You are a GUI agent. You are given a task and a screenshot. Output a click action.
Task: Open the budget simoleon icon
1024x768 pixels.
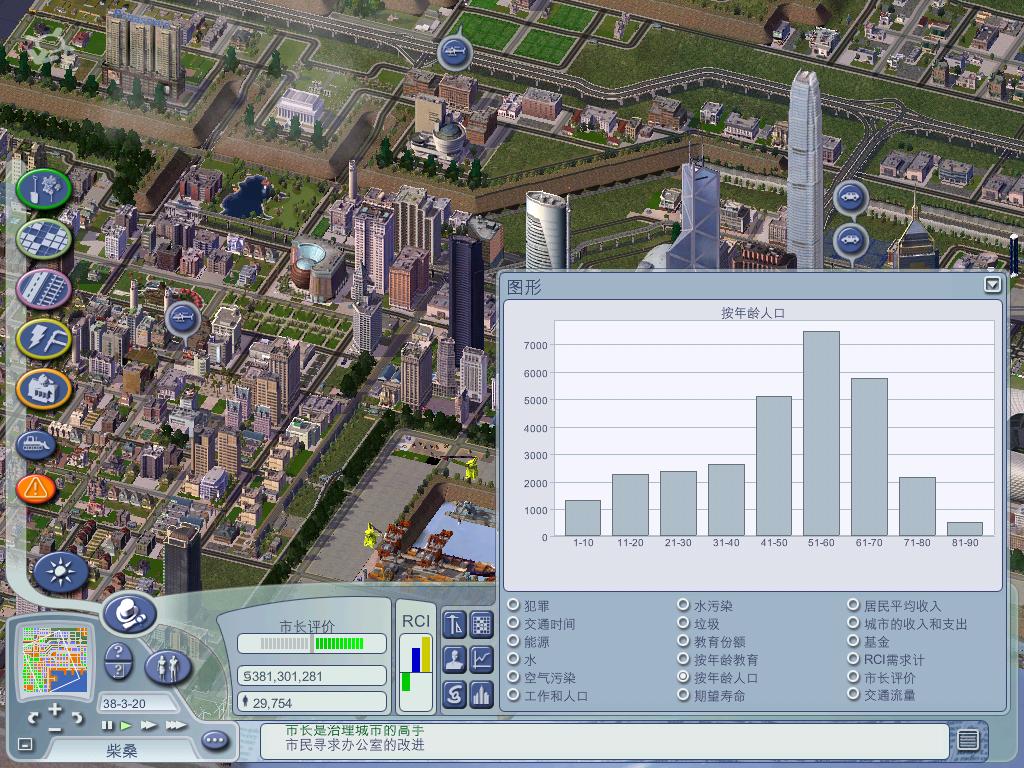point(455,694)
